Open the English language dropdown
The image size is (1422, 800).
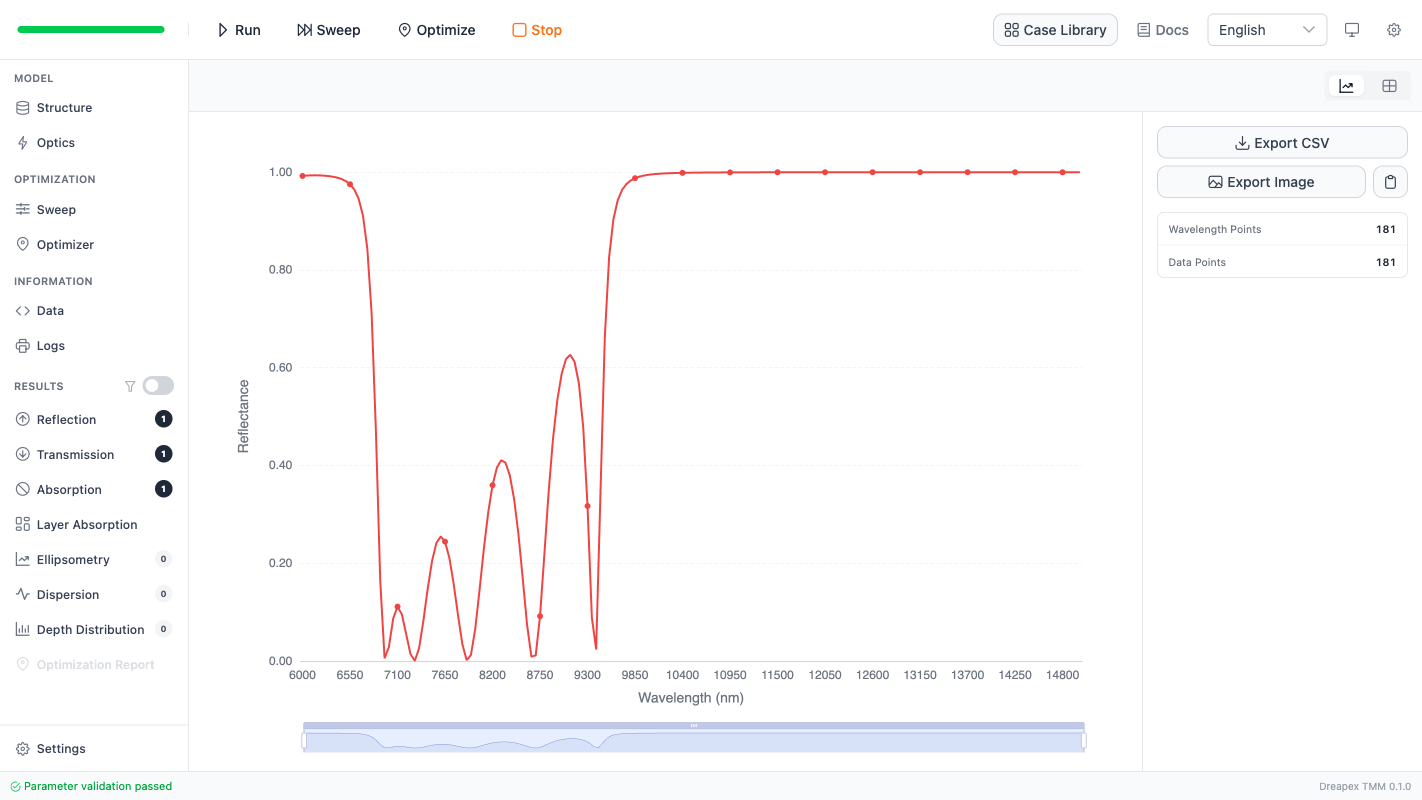[x=1266, y=30]
